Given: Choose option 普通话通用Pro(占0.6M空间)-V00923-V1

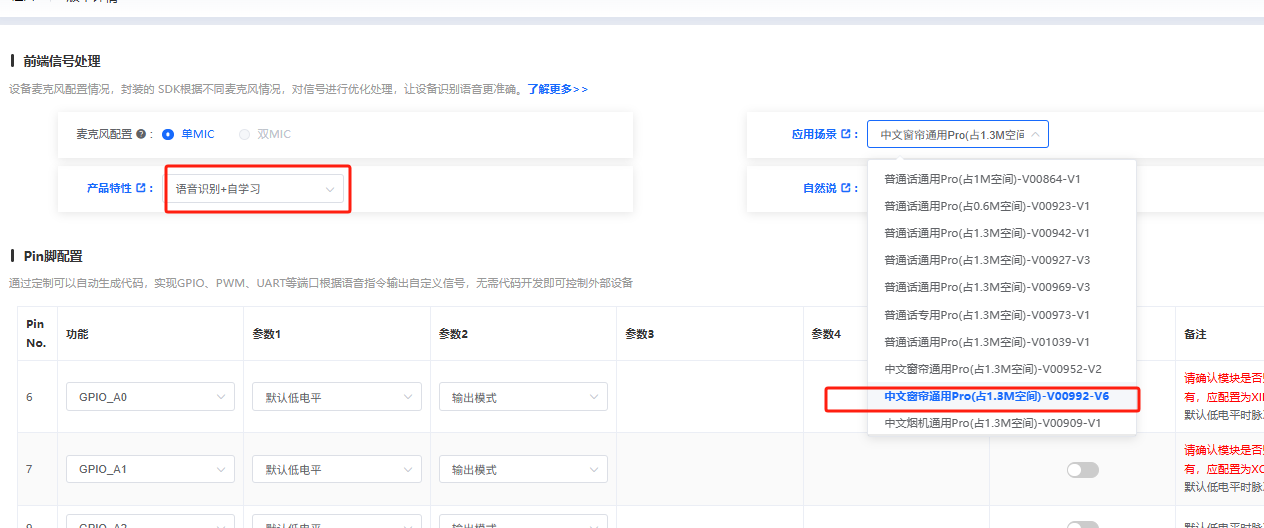Looking at the screenshot, I should (1002, 206).
